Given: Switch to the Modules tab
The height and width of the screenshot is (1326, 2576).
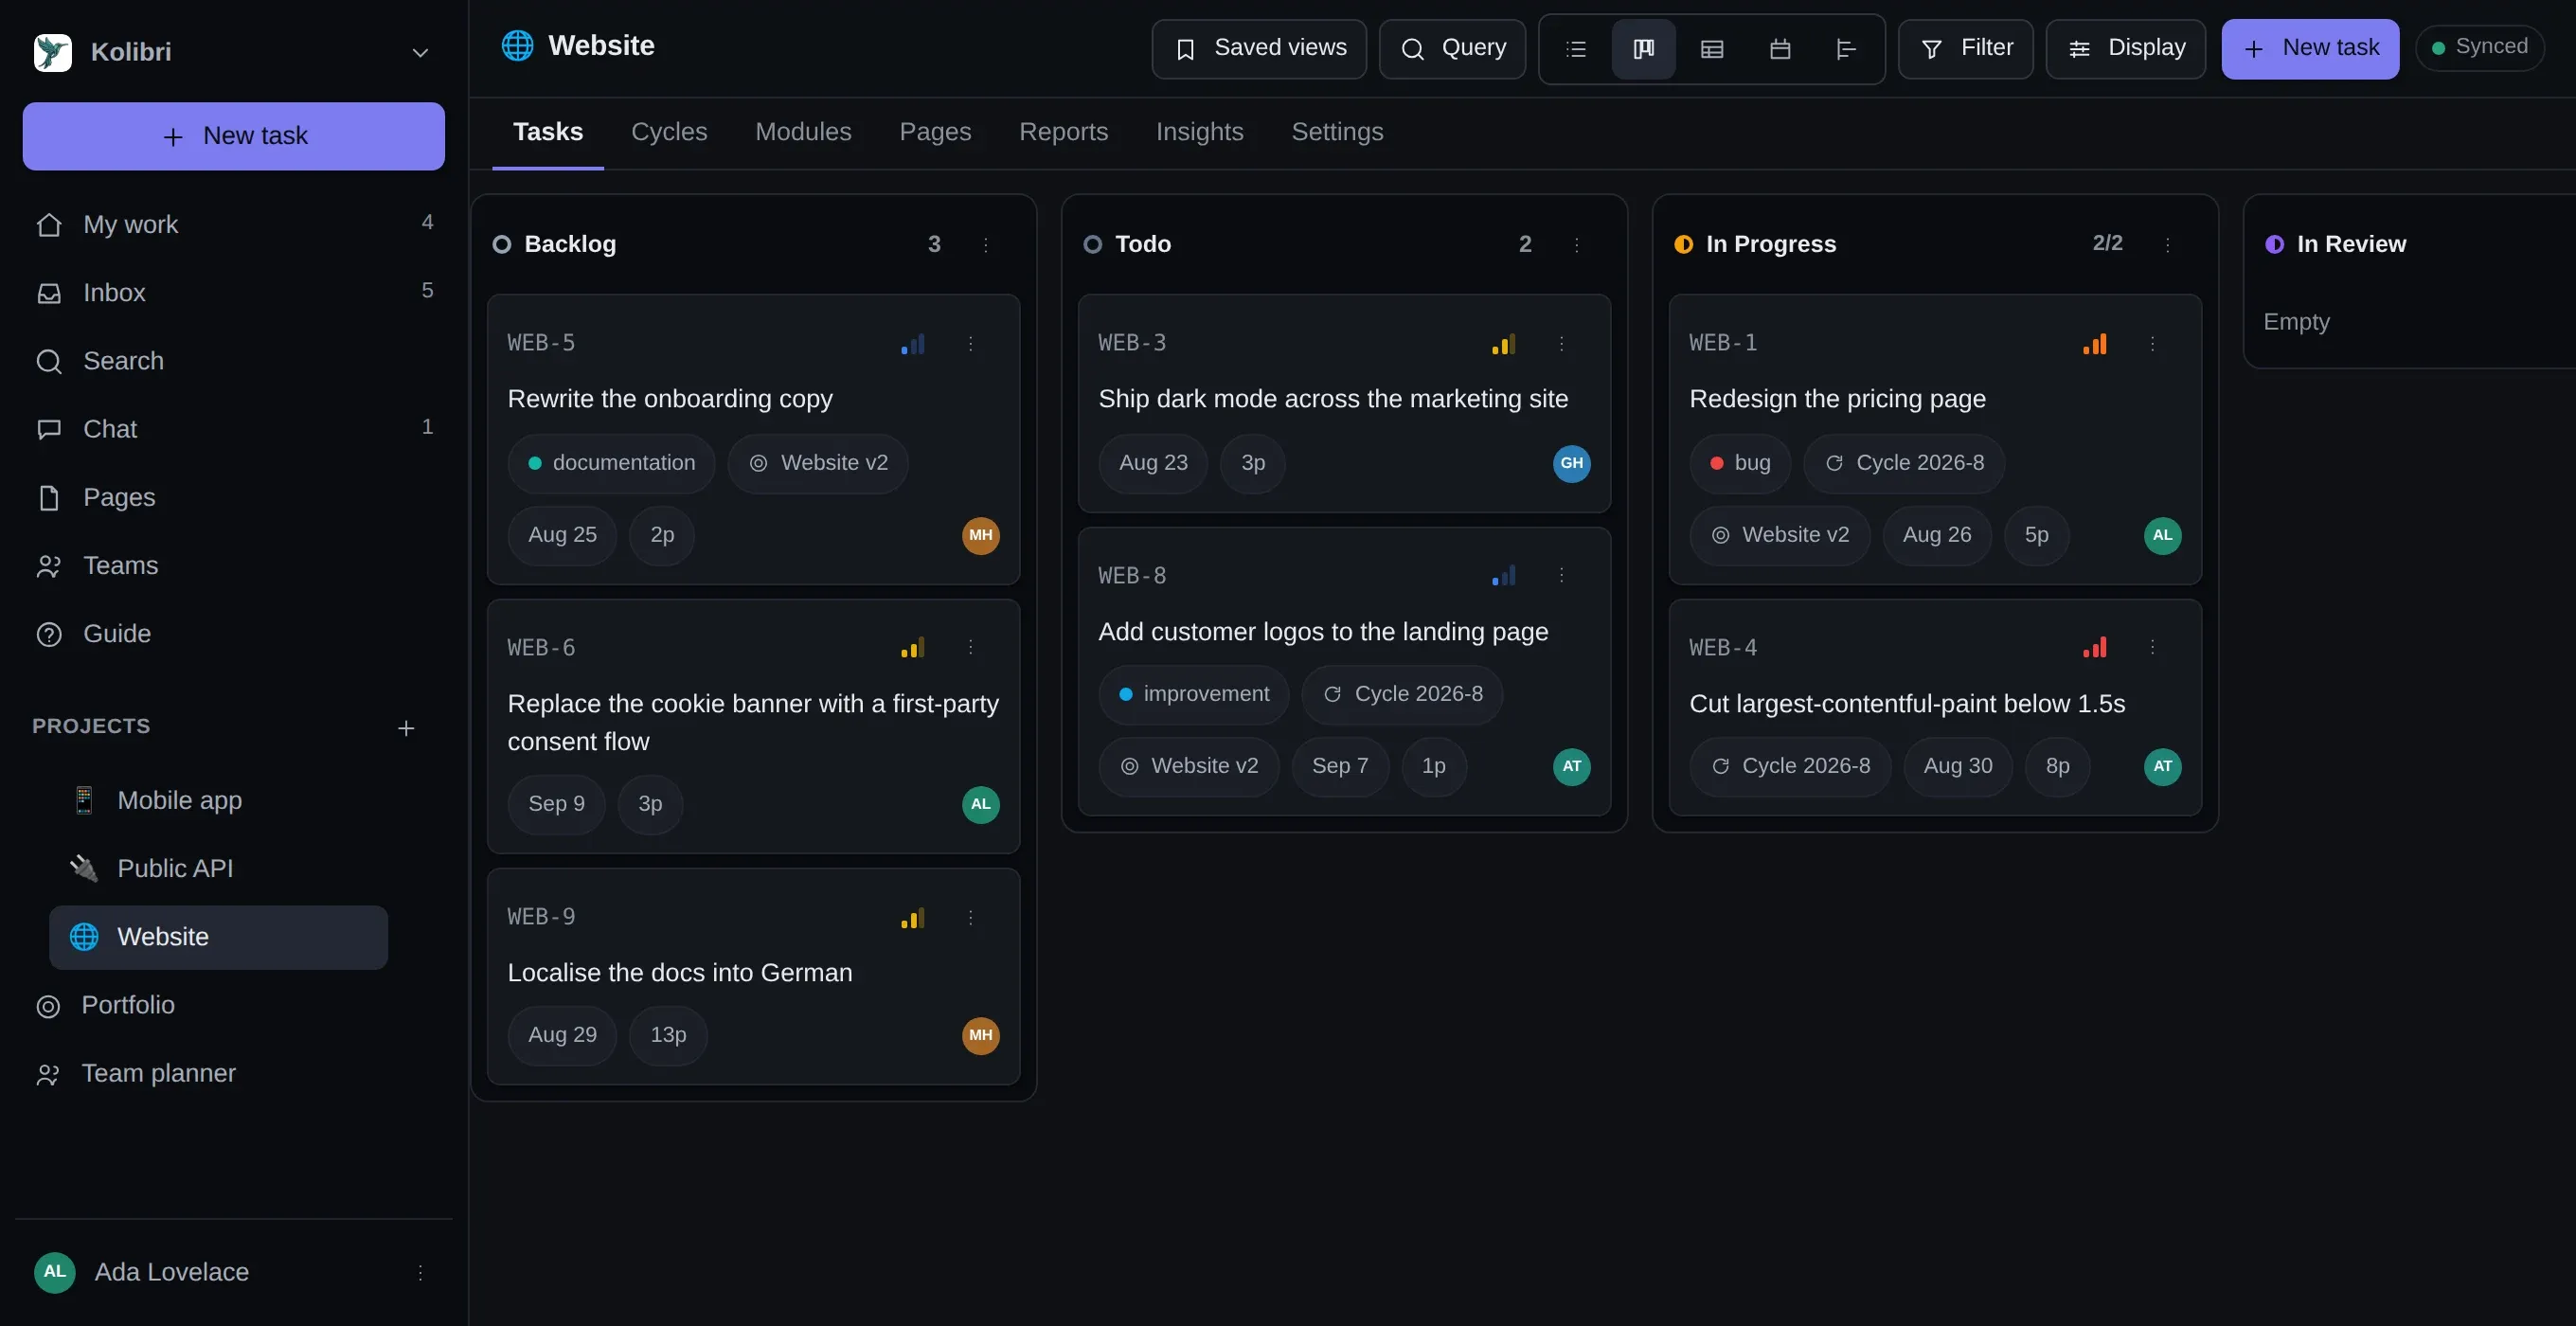Looking at the screenshot, I should click(x=803, y=132).
